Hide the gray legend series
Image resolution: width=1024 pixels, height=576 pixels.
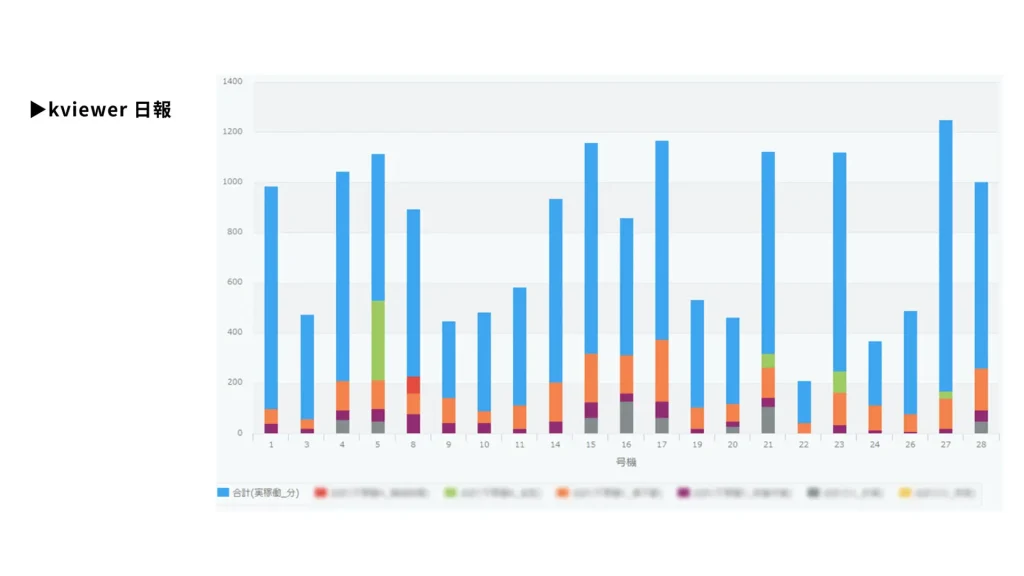pos(814,493)
